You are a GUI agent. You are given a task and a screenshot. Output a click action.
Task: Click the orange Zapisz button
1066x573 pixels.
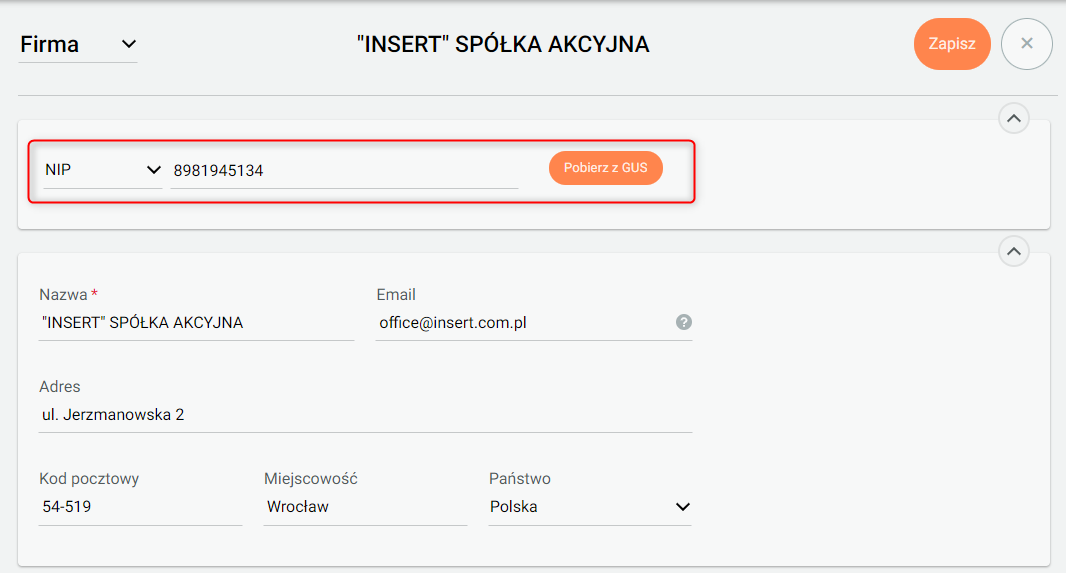coord(951,44)
